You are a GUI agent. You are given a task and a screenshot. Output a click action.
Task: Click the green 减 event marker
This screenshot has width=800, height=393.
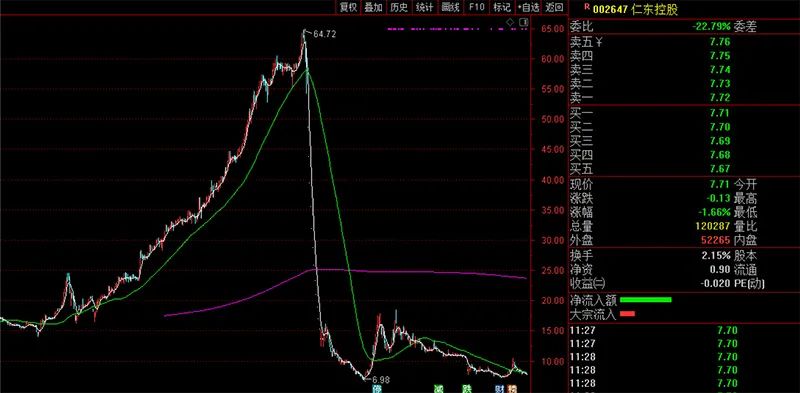[x=438, y=389]
